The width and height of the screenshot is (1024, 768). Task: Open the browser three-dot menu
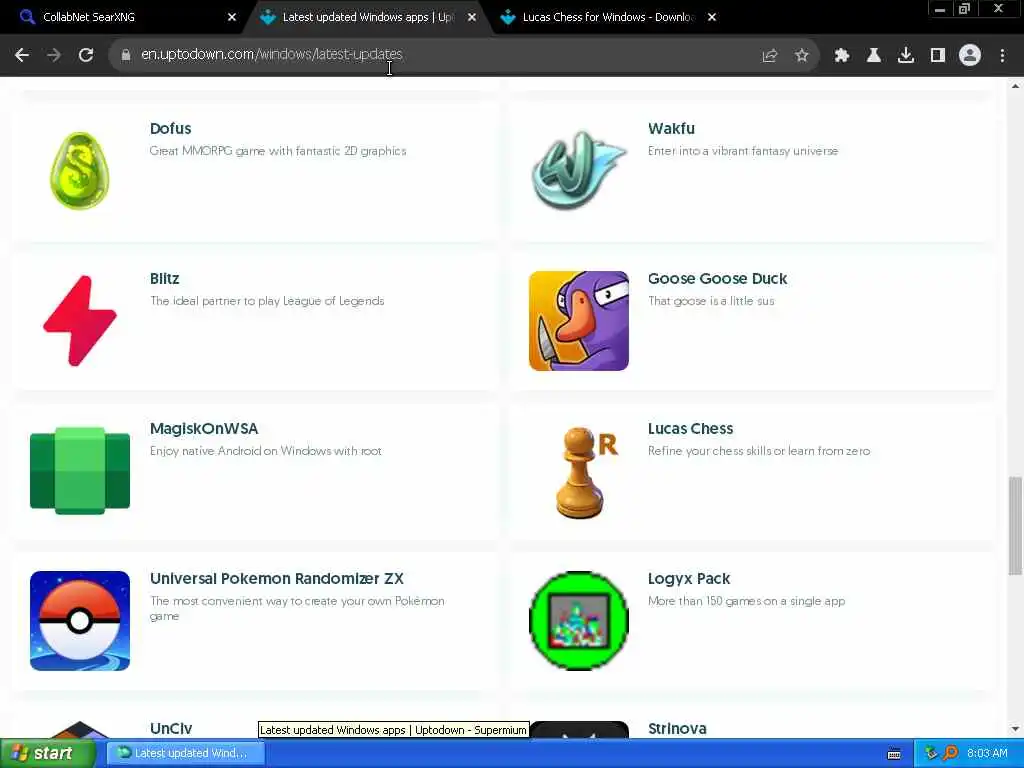(x=1002, y=56)
